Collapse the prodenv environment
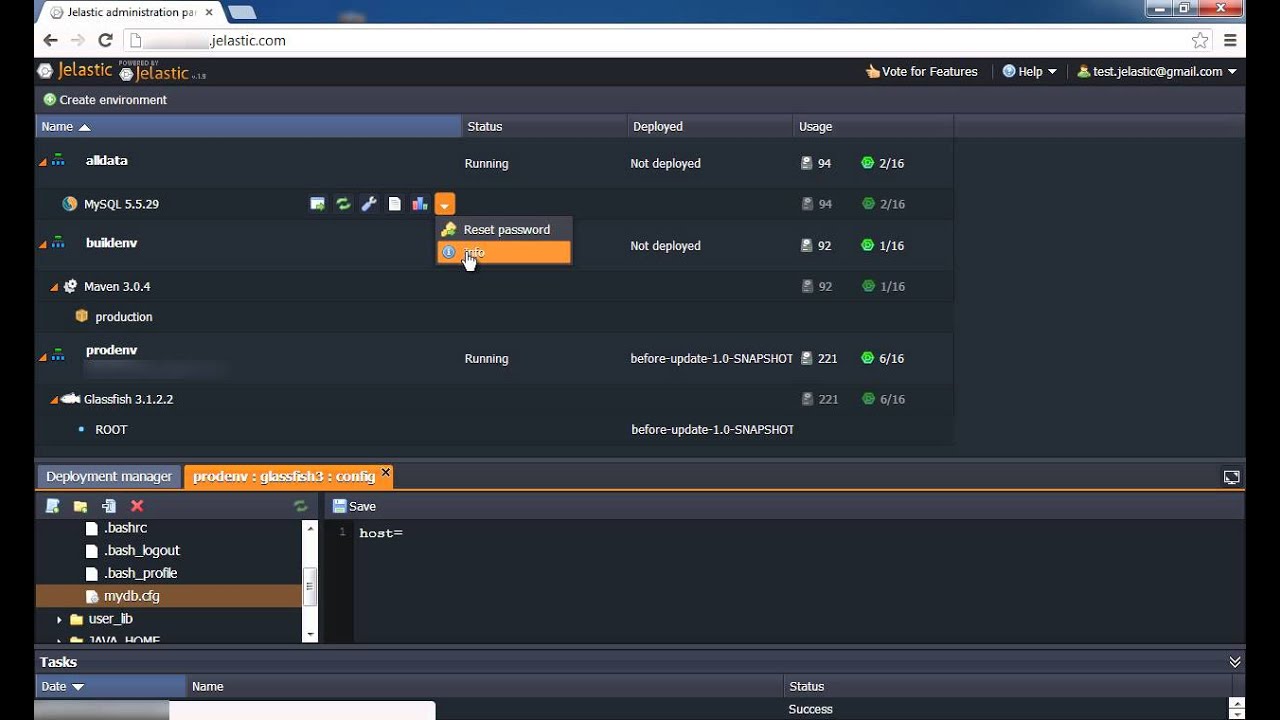The image size is (1280, 720). click(x=43, y=357)
